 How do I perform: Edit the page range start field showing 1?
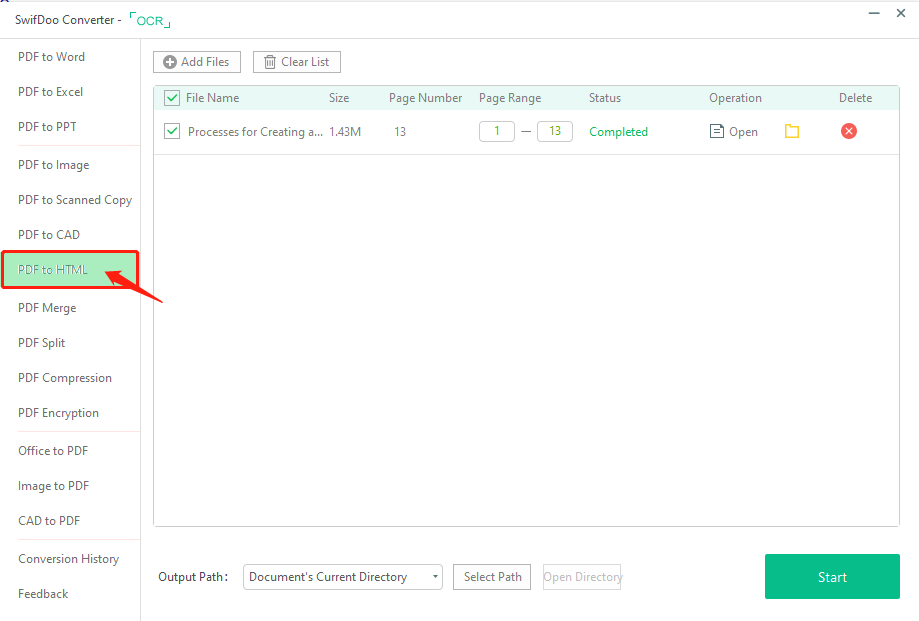coord(496,131)
